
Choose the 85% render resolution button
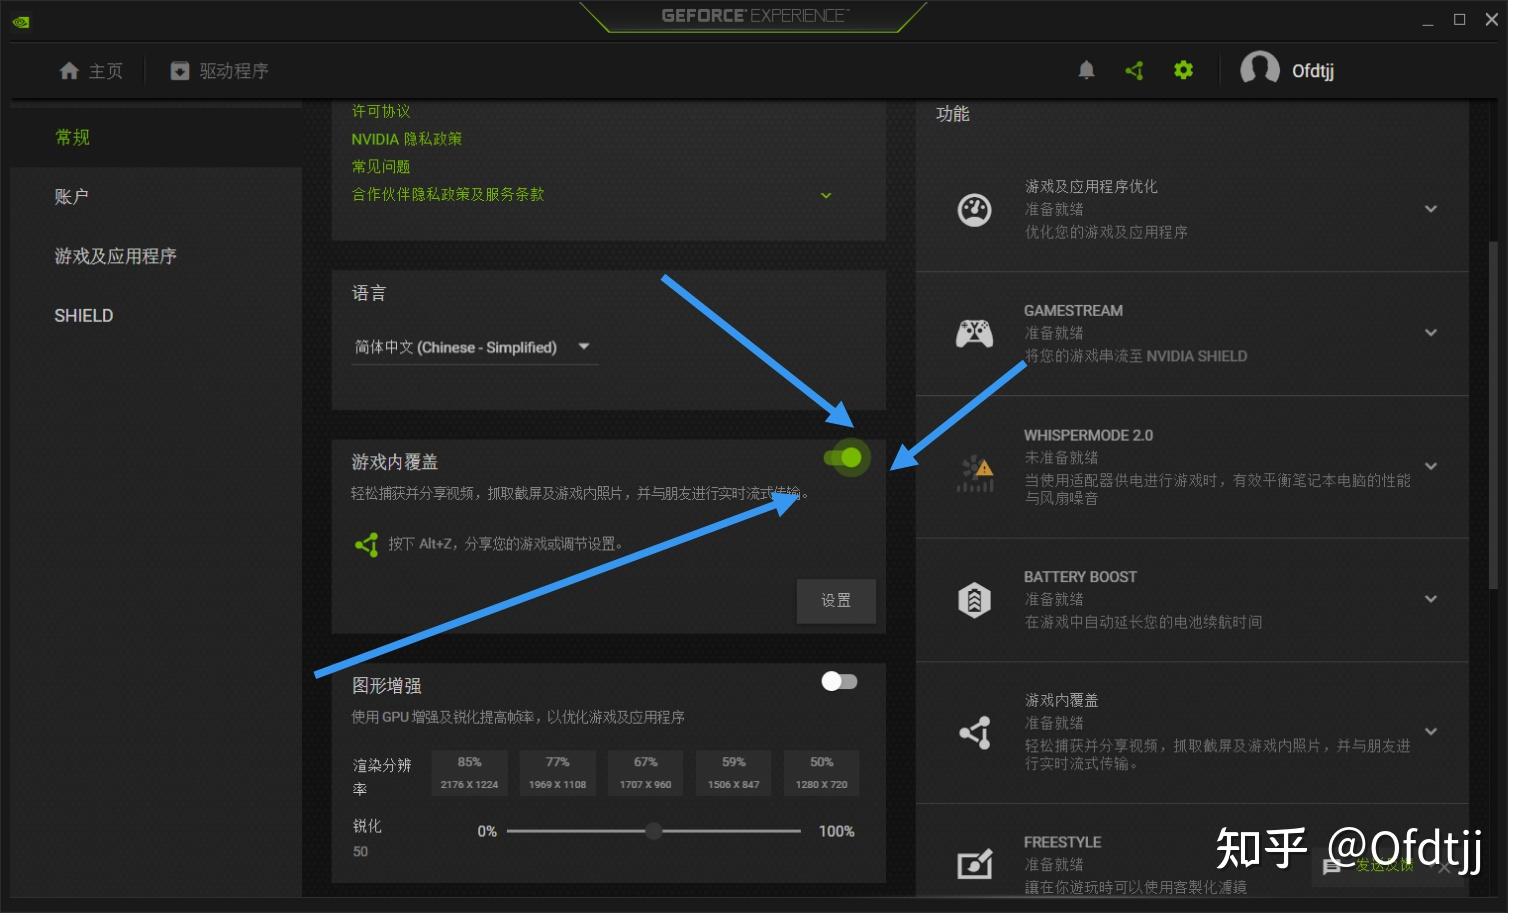470,773
